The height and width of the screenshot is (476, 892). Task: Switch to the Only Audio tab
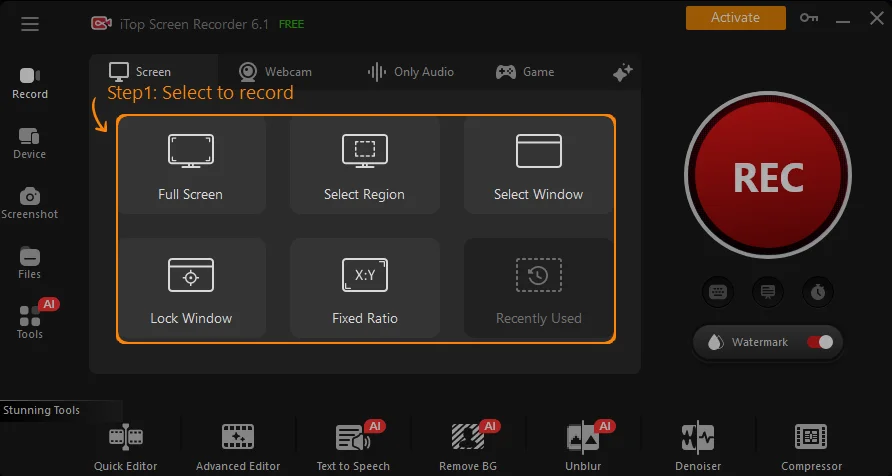tap(410, 72)
